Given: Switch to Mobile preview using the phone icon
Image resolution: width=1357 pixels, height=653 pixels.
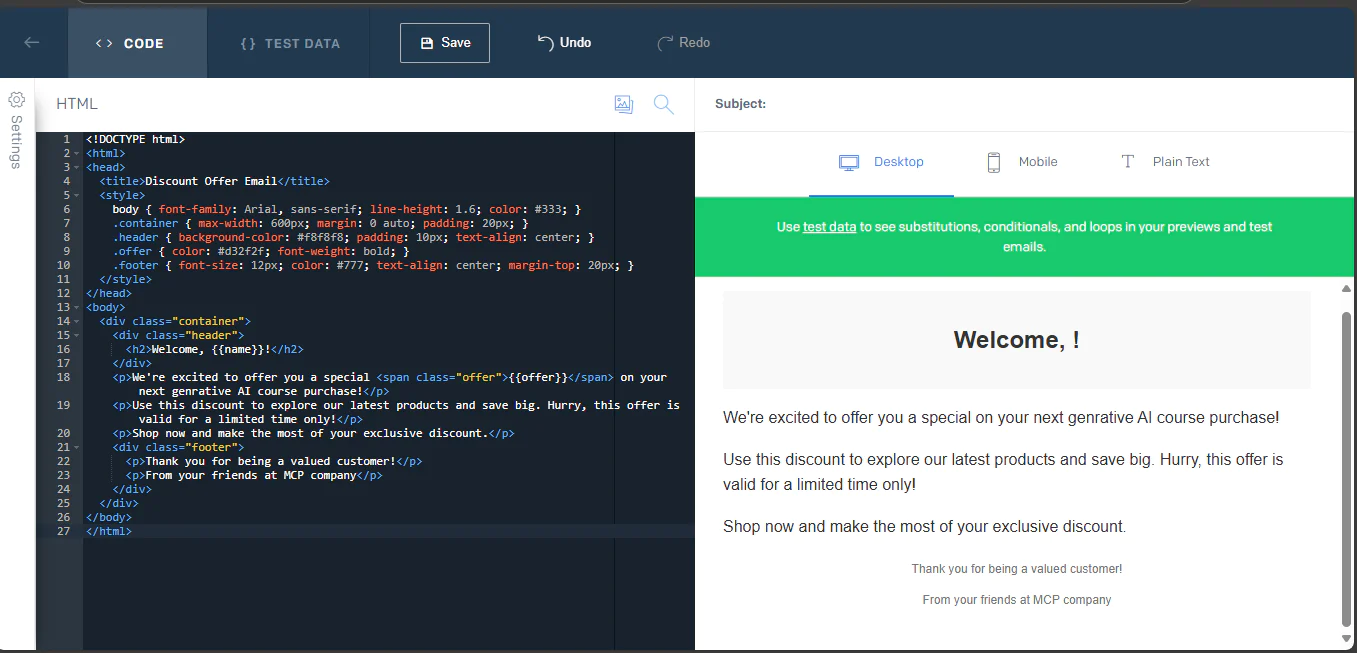Looking at the screenshot, I should tap(994, 161).
